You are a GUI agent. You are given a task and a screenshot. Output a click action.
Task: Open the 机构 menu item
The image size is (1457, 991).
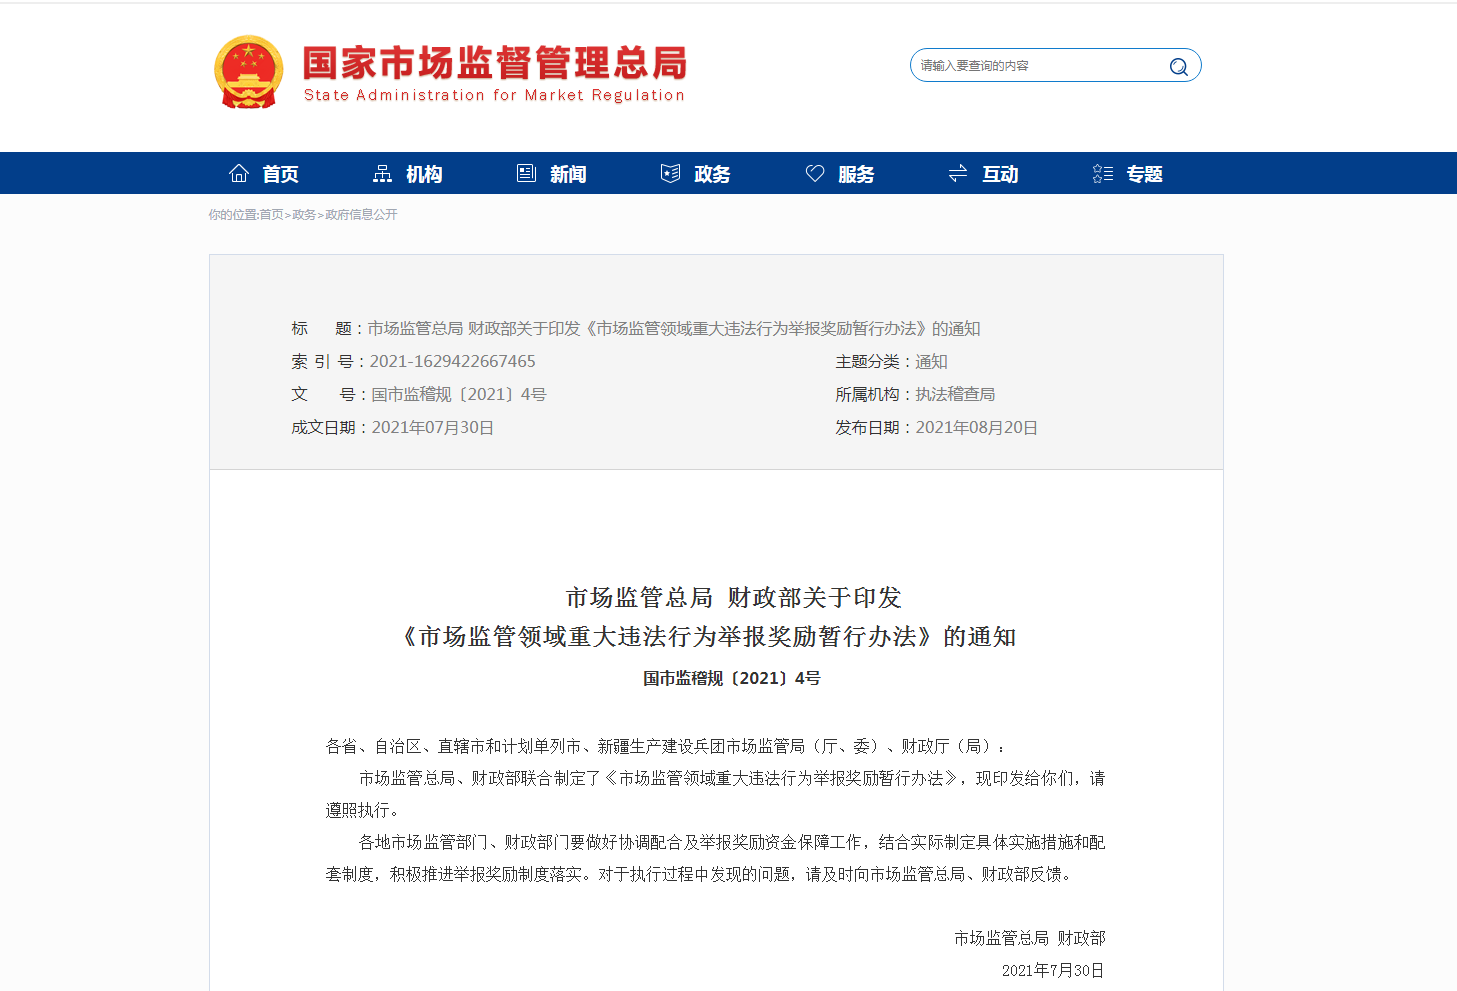pyautogui.click(x=424, y=174)
